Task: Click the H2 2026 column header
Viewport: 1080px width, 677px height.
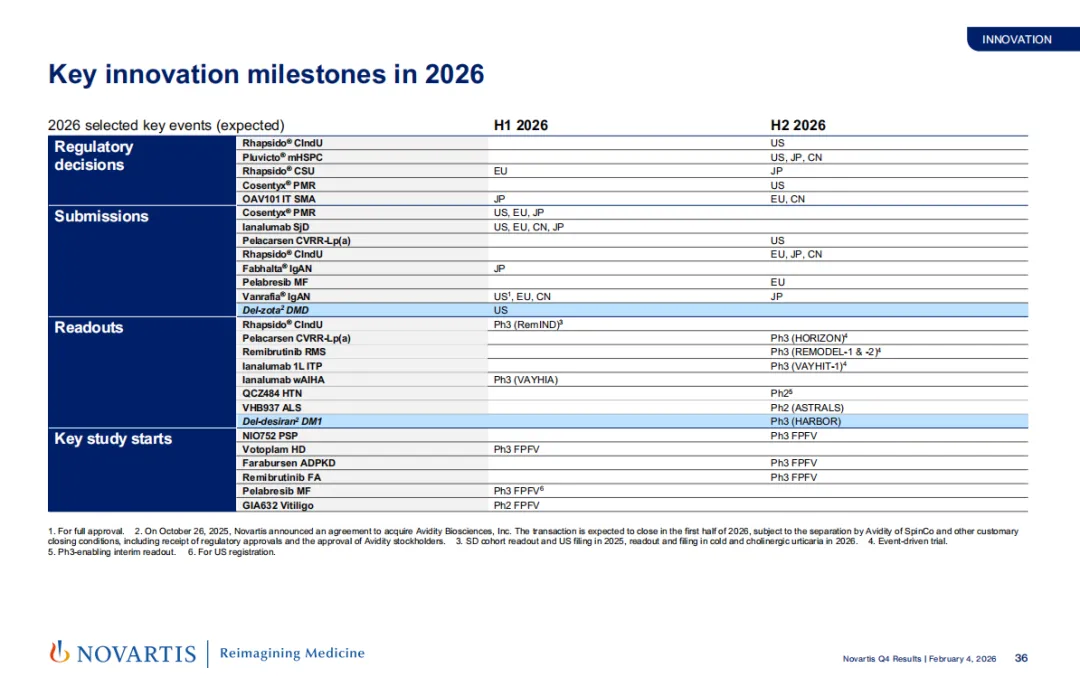Action: click(x=797, y=125)
